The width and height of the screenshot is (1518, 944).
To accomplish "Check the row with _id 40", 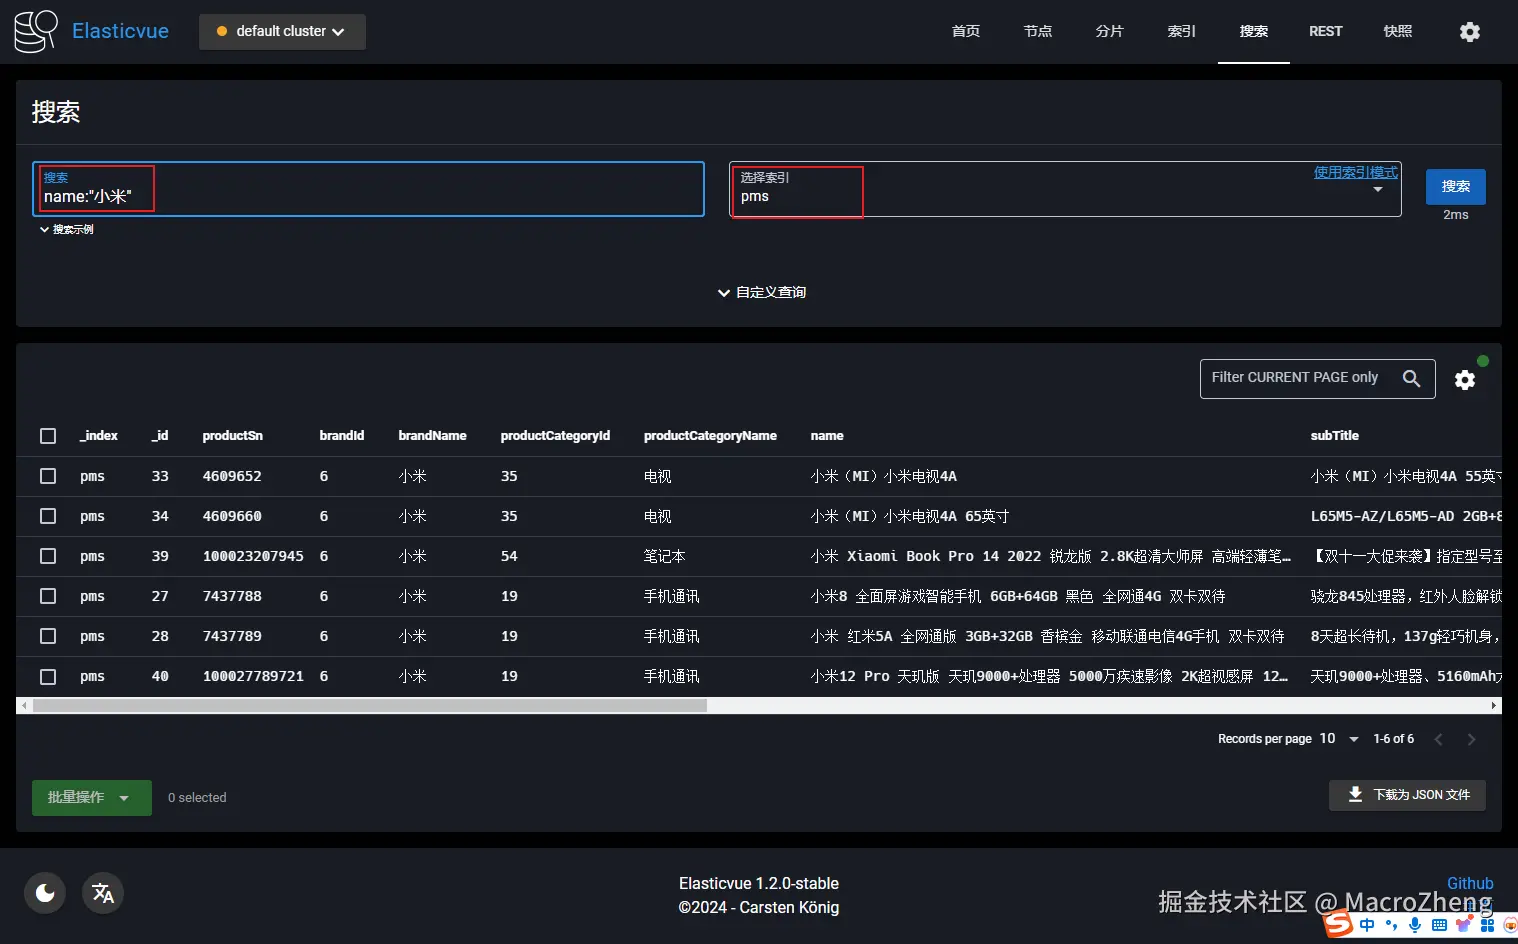I will (48, 676).
